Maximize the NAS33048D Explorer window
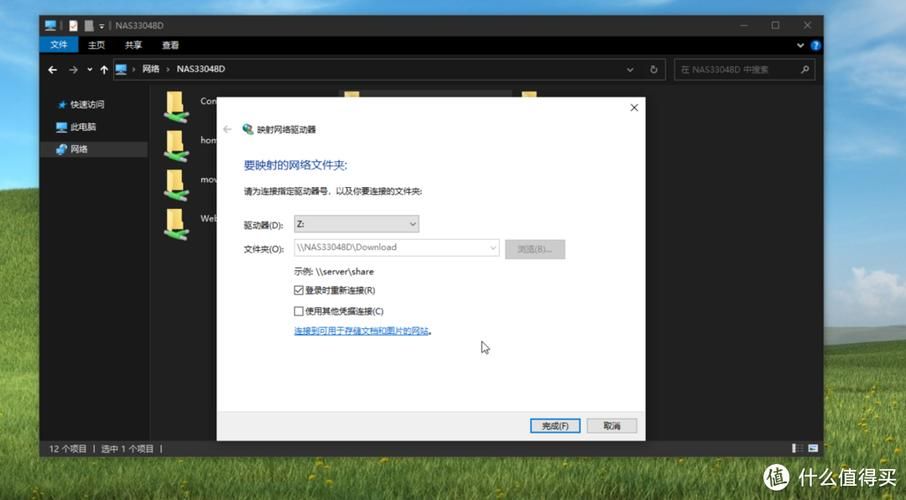 [x=775, y=25]
